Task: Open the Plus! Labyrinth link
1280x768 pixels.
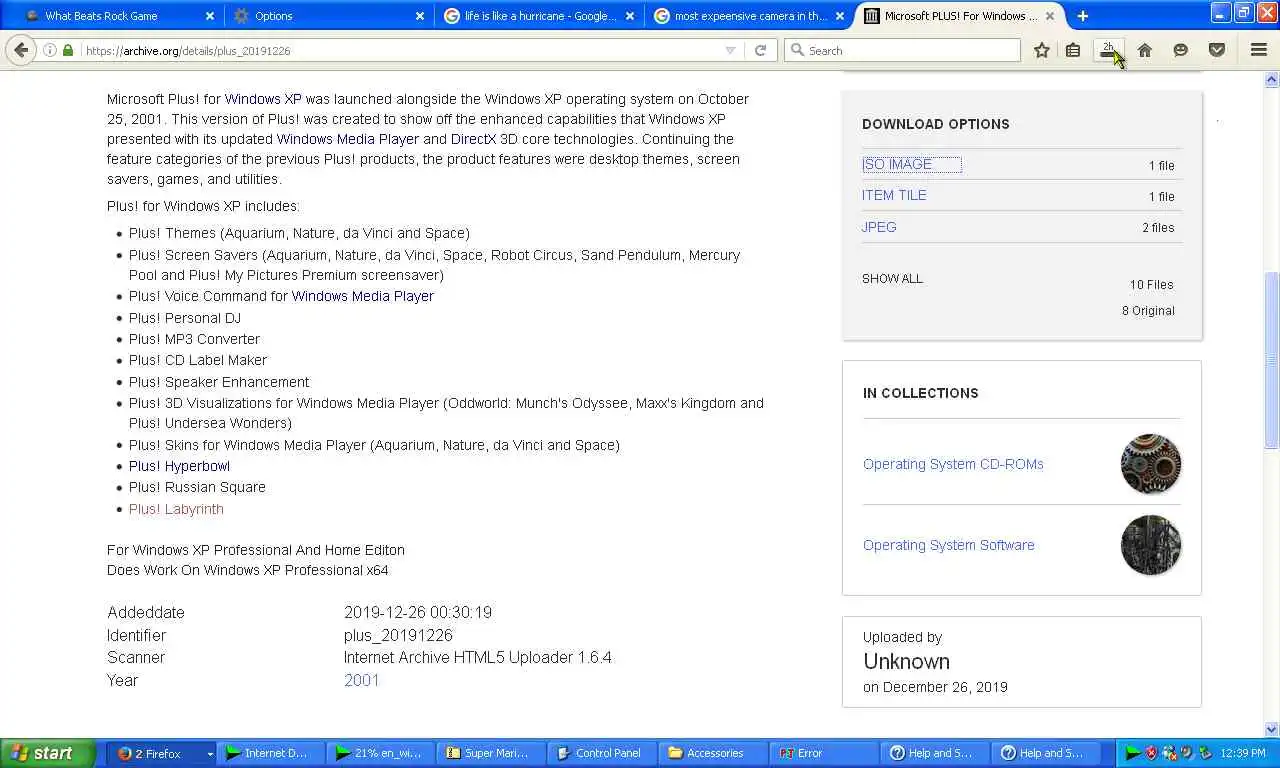Action: click(x=176, y=509)
